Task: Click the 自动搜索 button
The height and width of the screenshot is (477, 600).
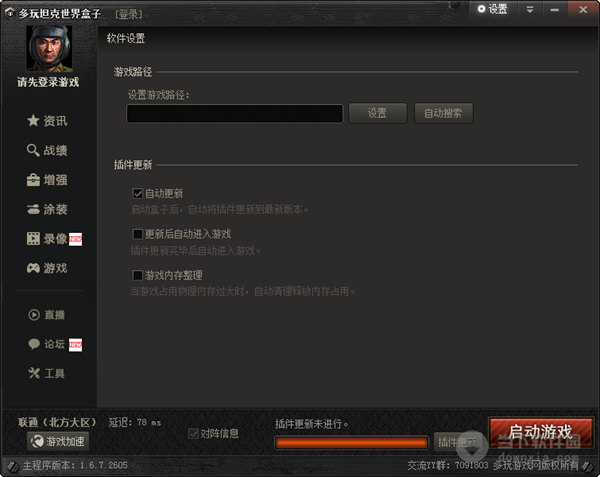Action: click(x=443, y=113)
